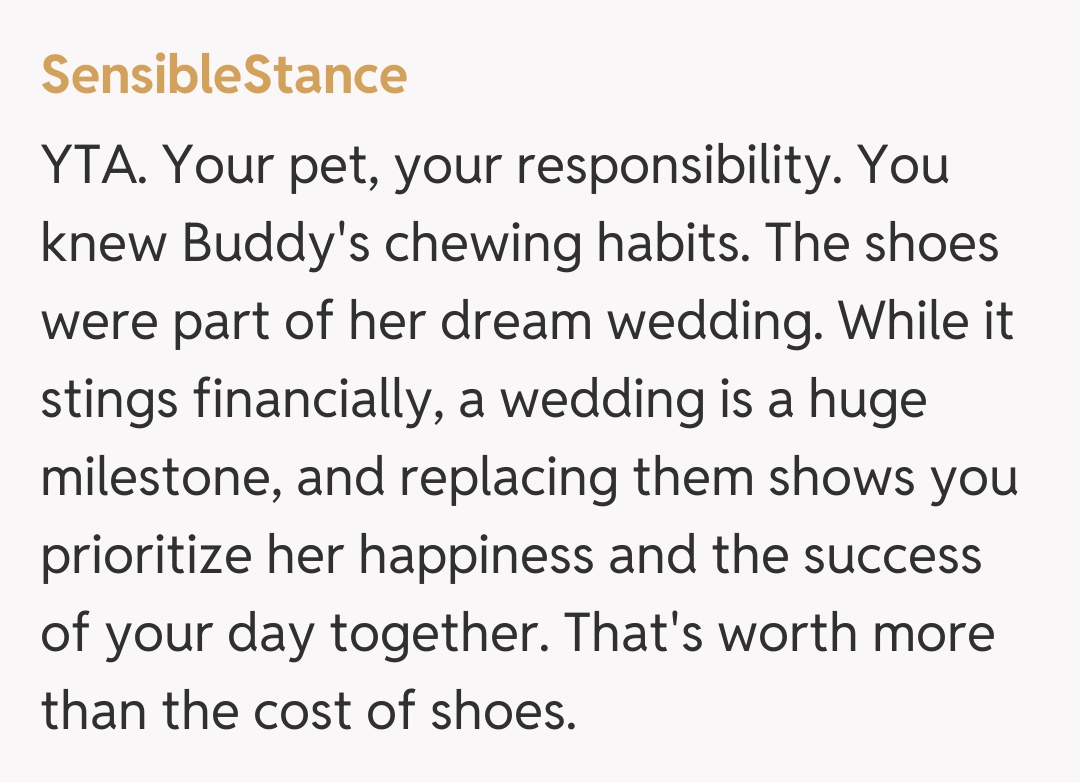Image resolution: width=1080 pixels, height=782 pixels.
Task: Click the word 'While' in the comment
Action: 899,323
